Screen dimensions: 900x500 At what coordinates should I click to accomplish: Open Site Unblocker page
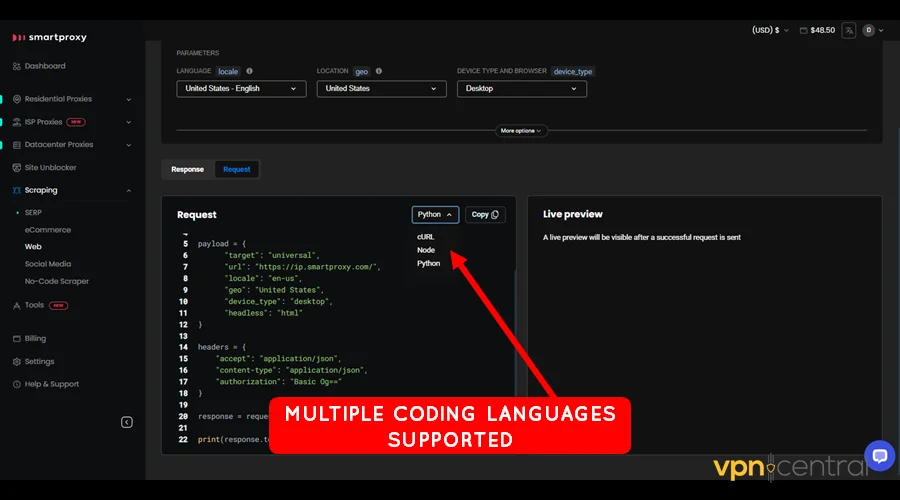tap(51, 168)
